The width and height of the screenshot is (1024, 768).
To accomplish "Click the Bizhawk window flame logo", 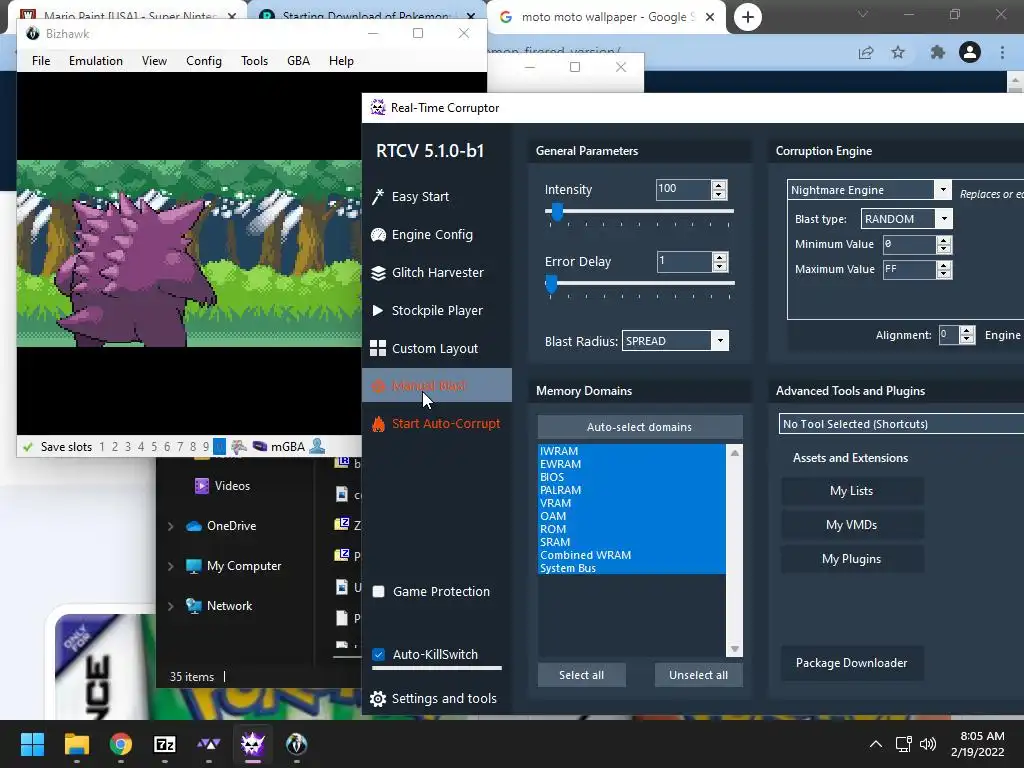I will tap(32, 34).
